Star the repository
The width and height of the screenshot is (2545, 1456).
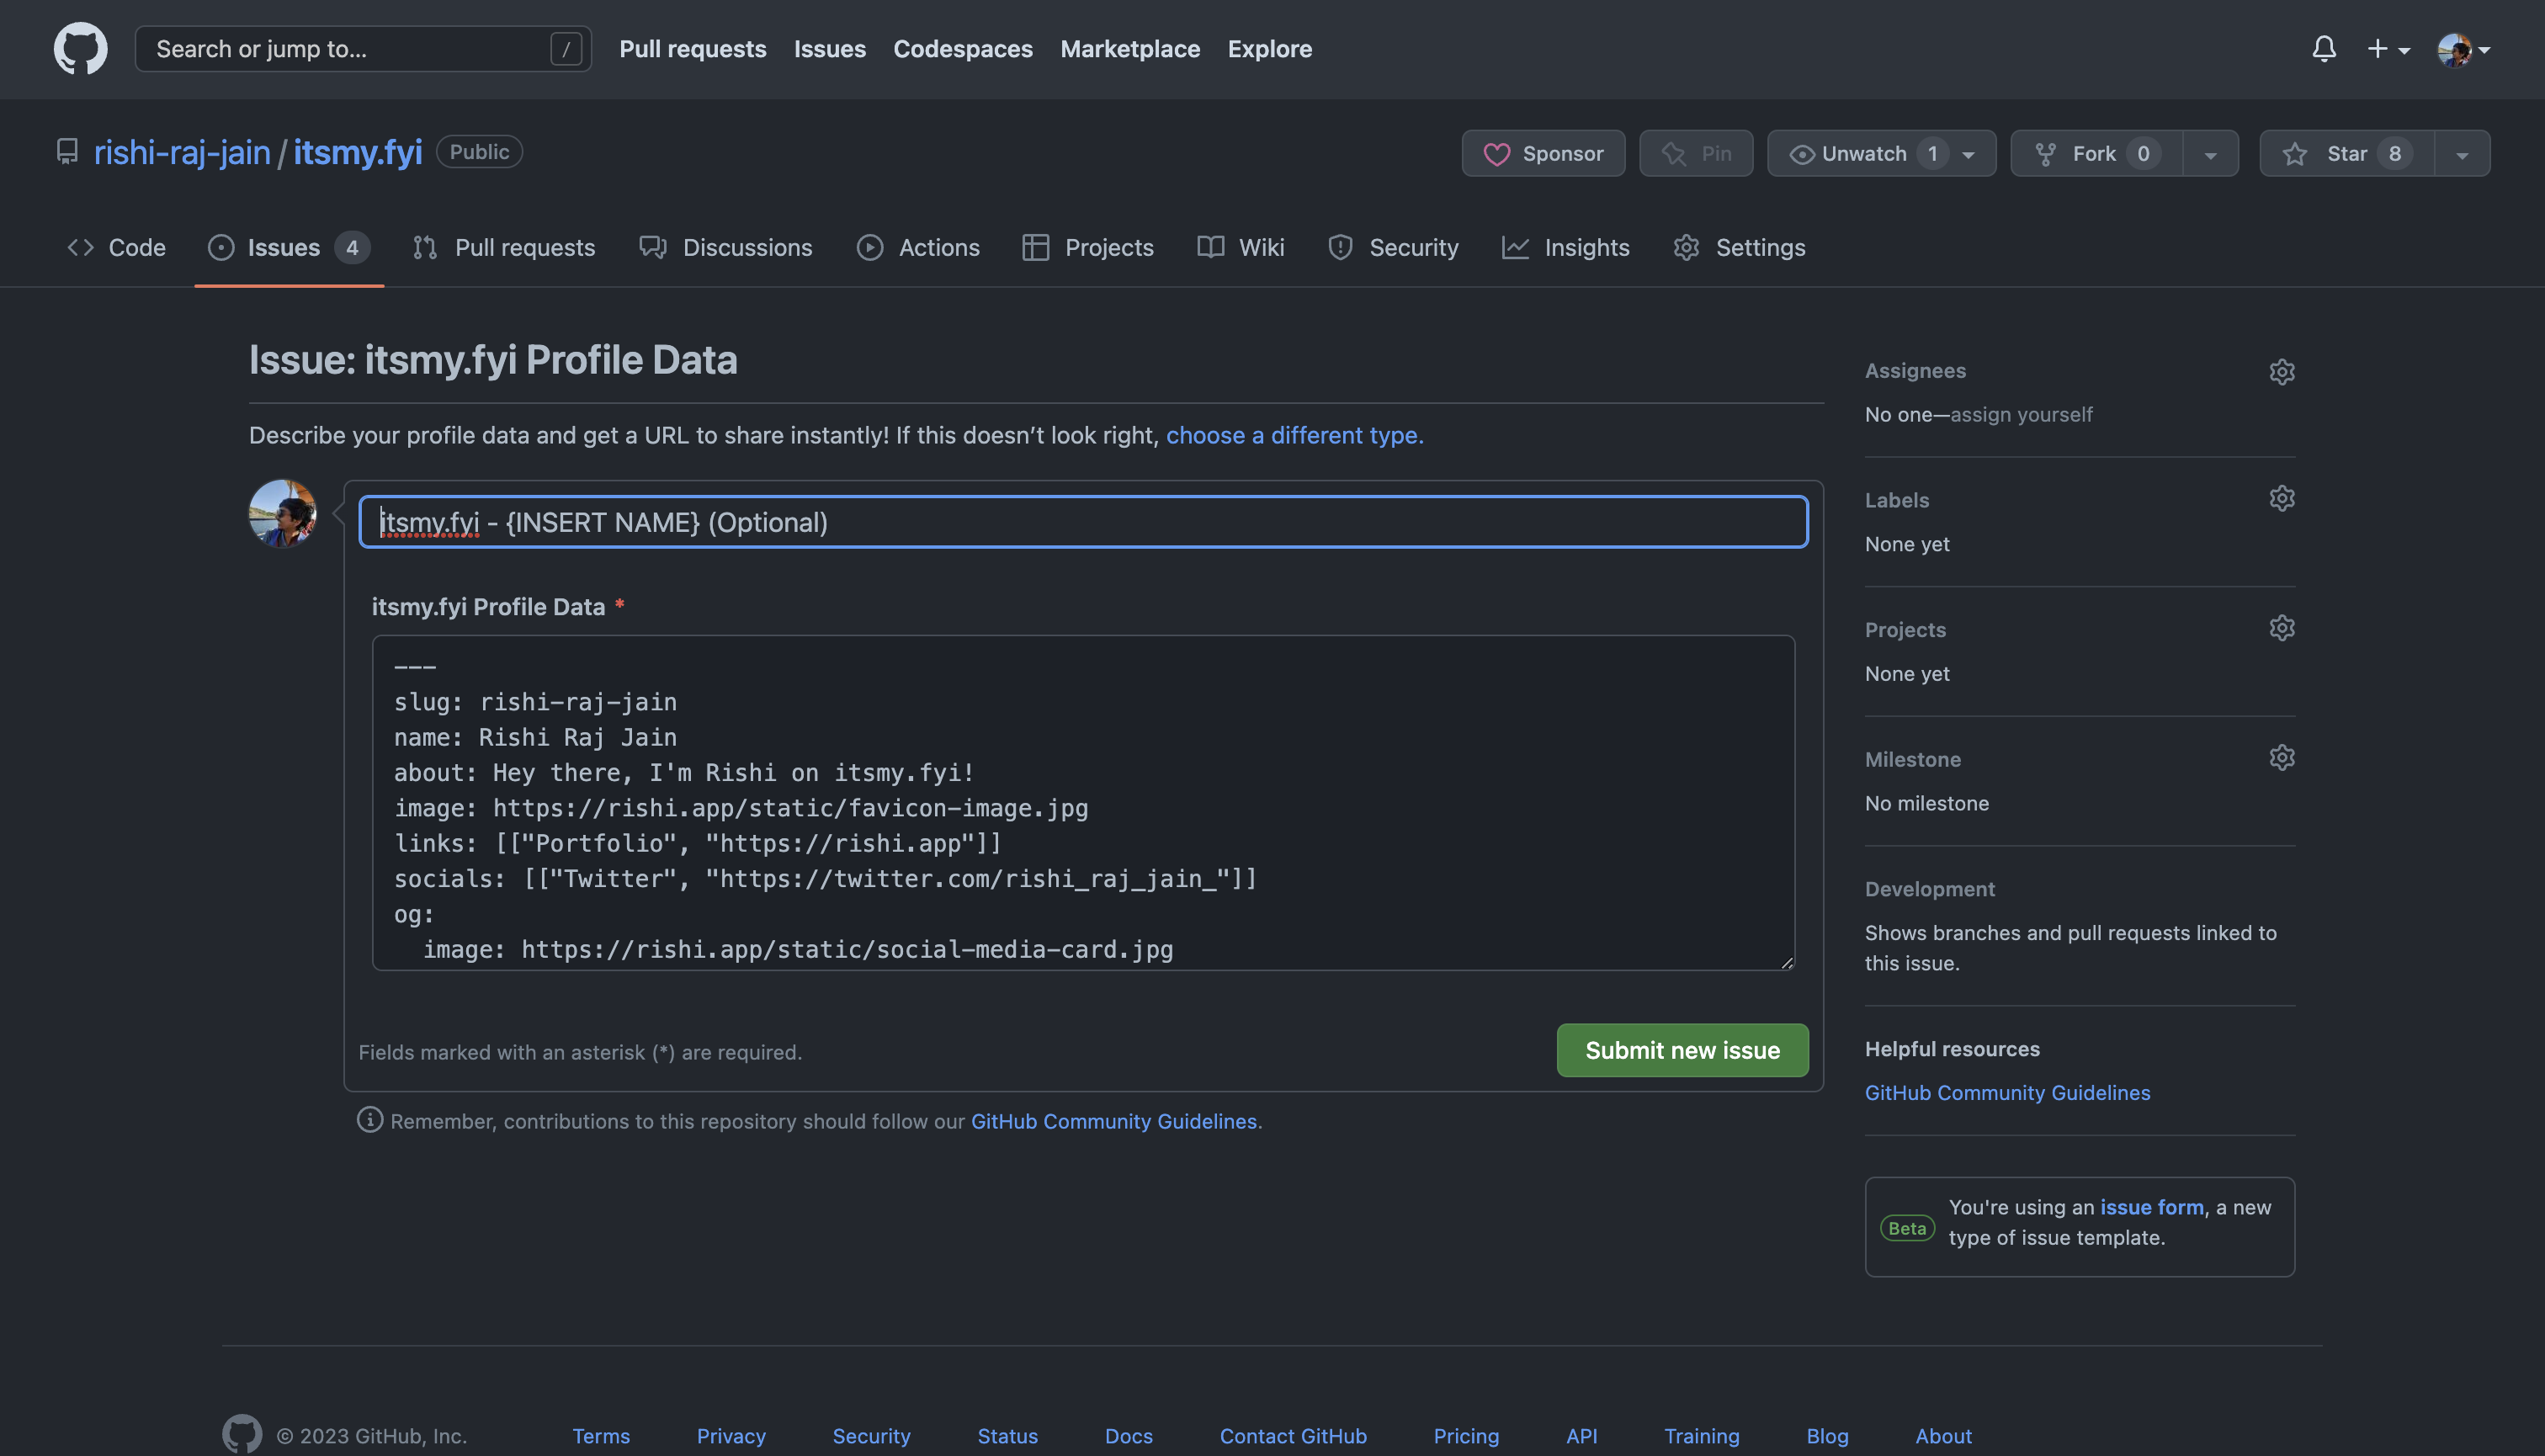(2346, 153)
